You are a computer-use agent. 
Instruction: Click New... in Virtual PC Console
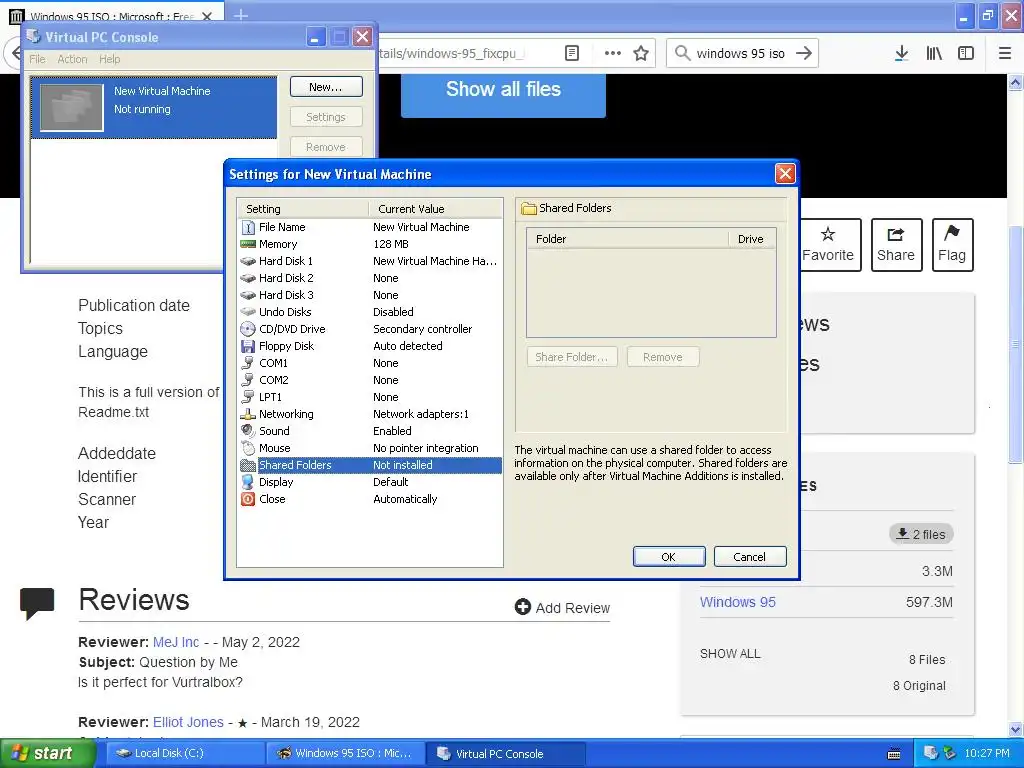[x=326, y=87]
